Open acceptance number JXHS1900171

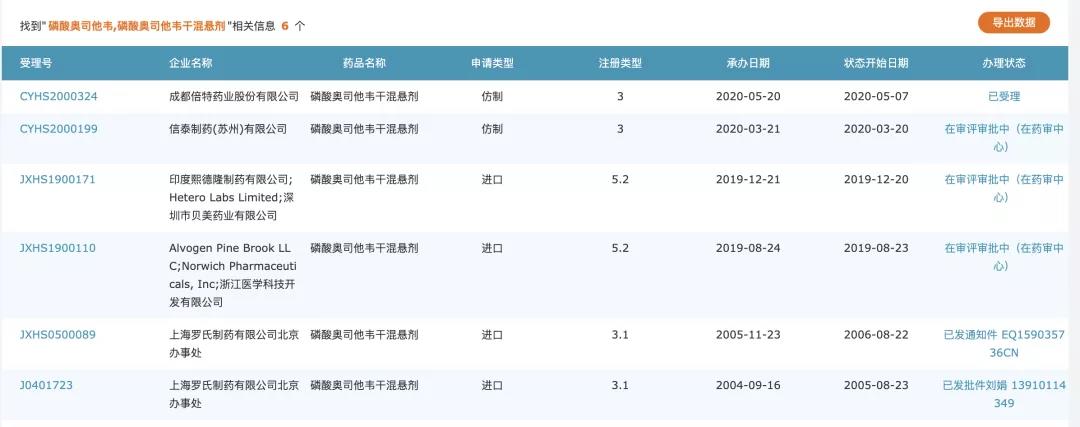point(58,179)
